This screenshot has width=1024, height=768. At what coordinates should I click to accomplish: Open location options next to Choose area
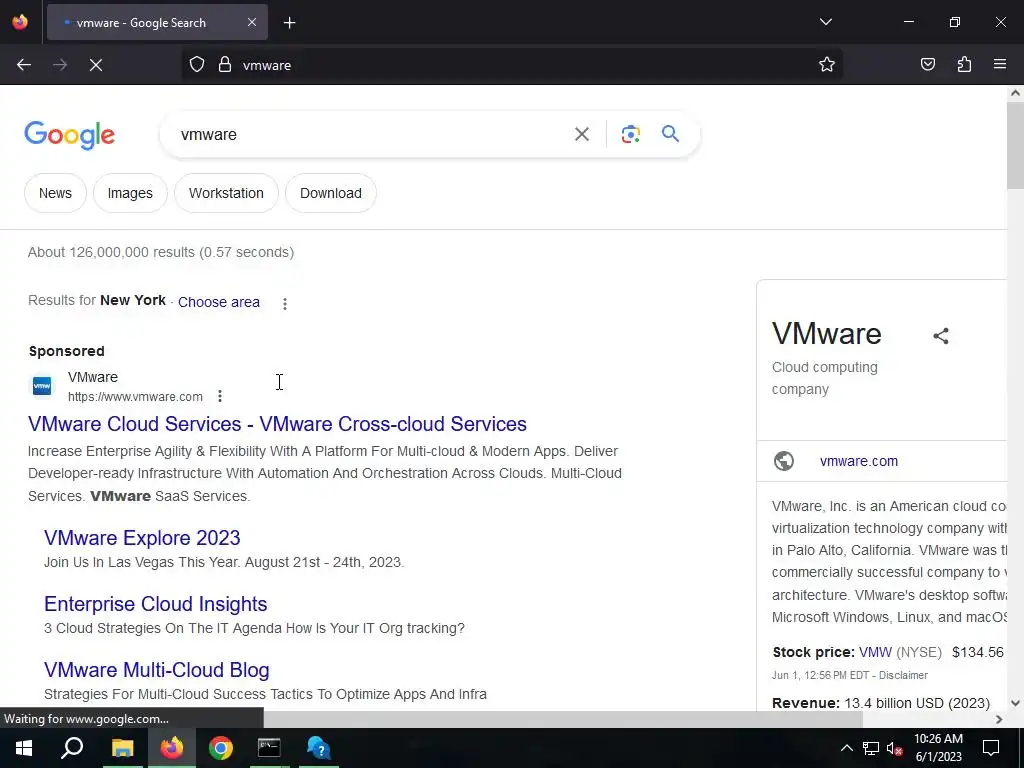click(285, 304)
